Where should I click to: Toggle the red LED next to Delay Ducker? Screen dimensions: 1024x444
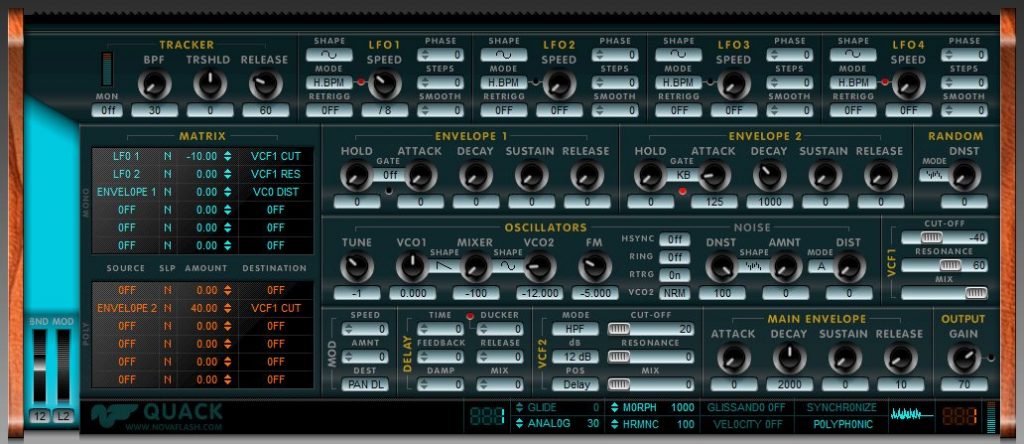click(x=470, y=316)
